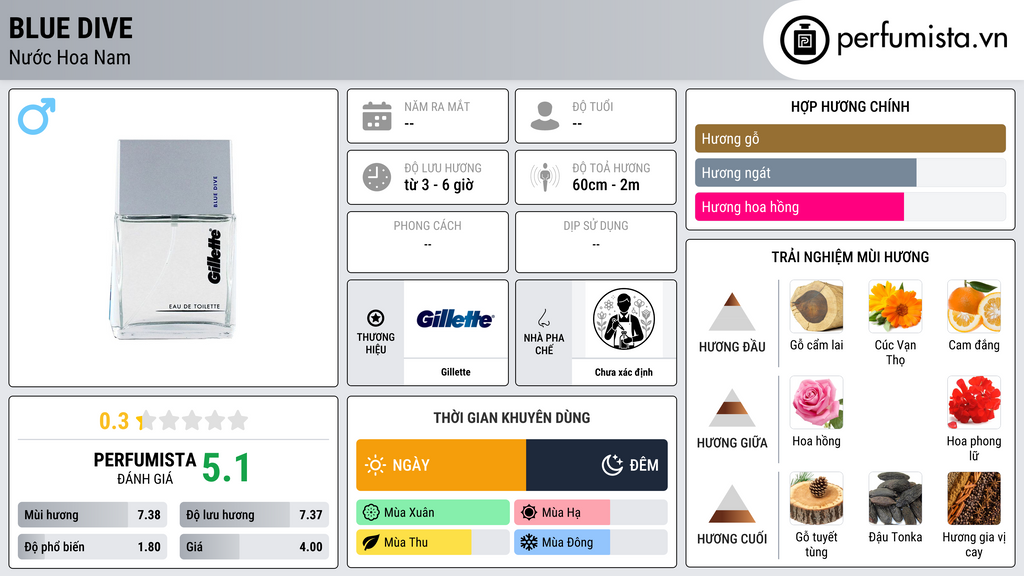Click the Mùa Xuân season bar
1024x576 pixels.
click(432, 513)
